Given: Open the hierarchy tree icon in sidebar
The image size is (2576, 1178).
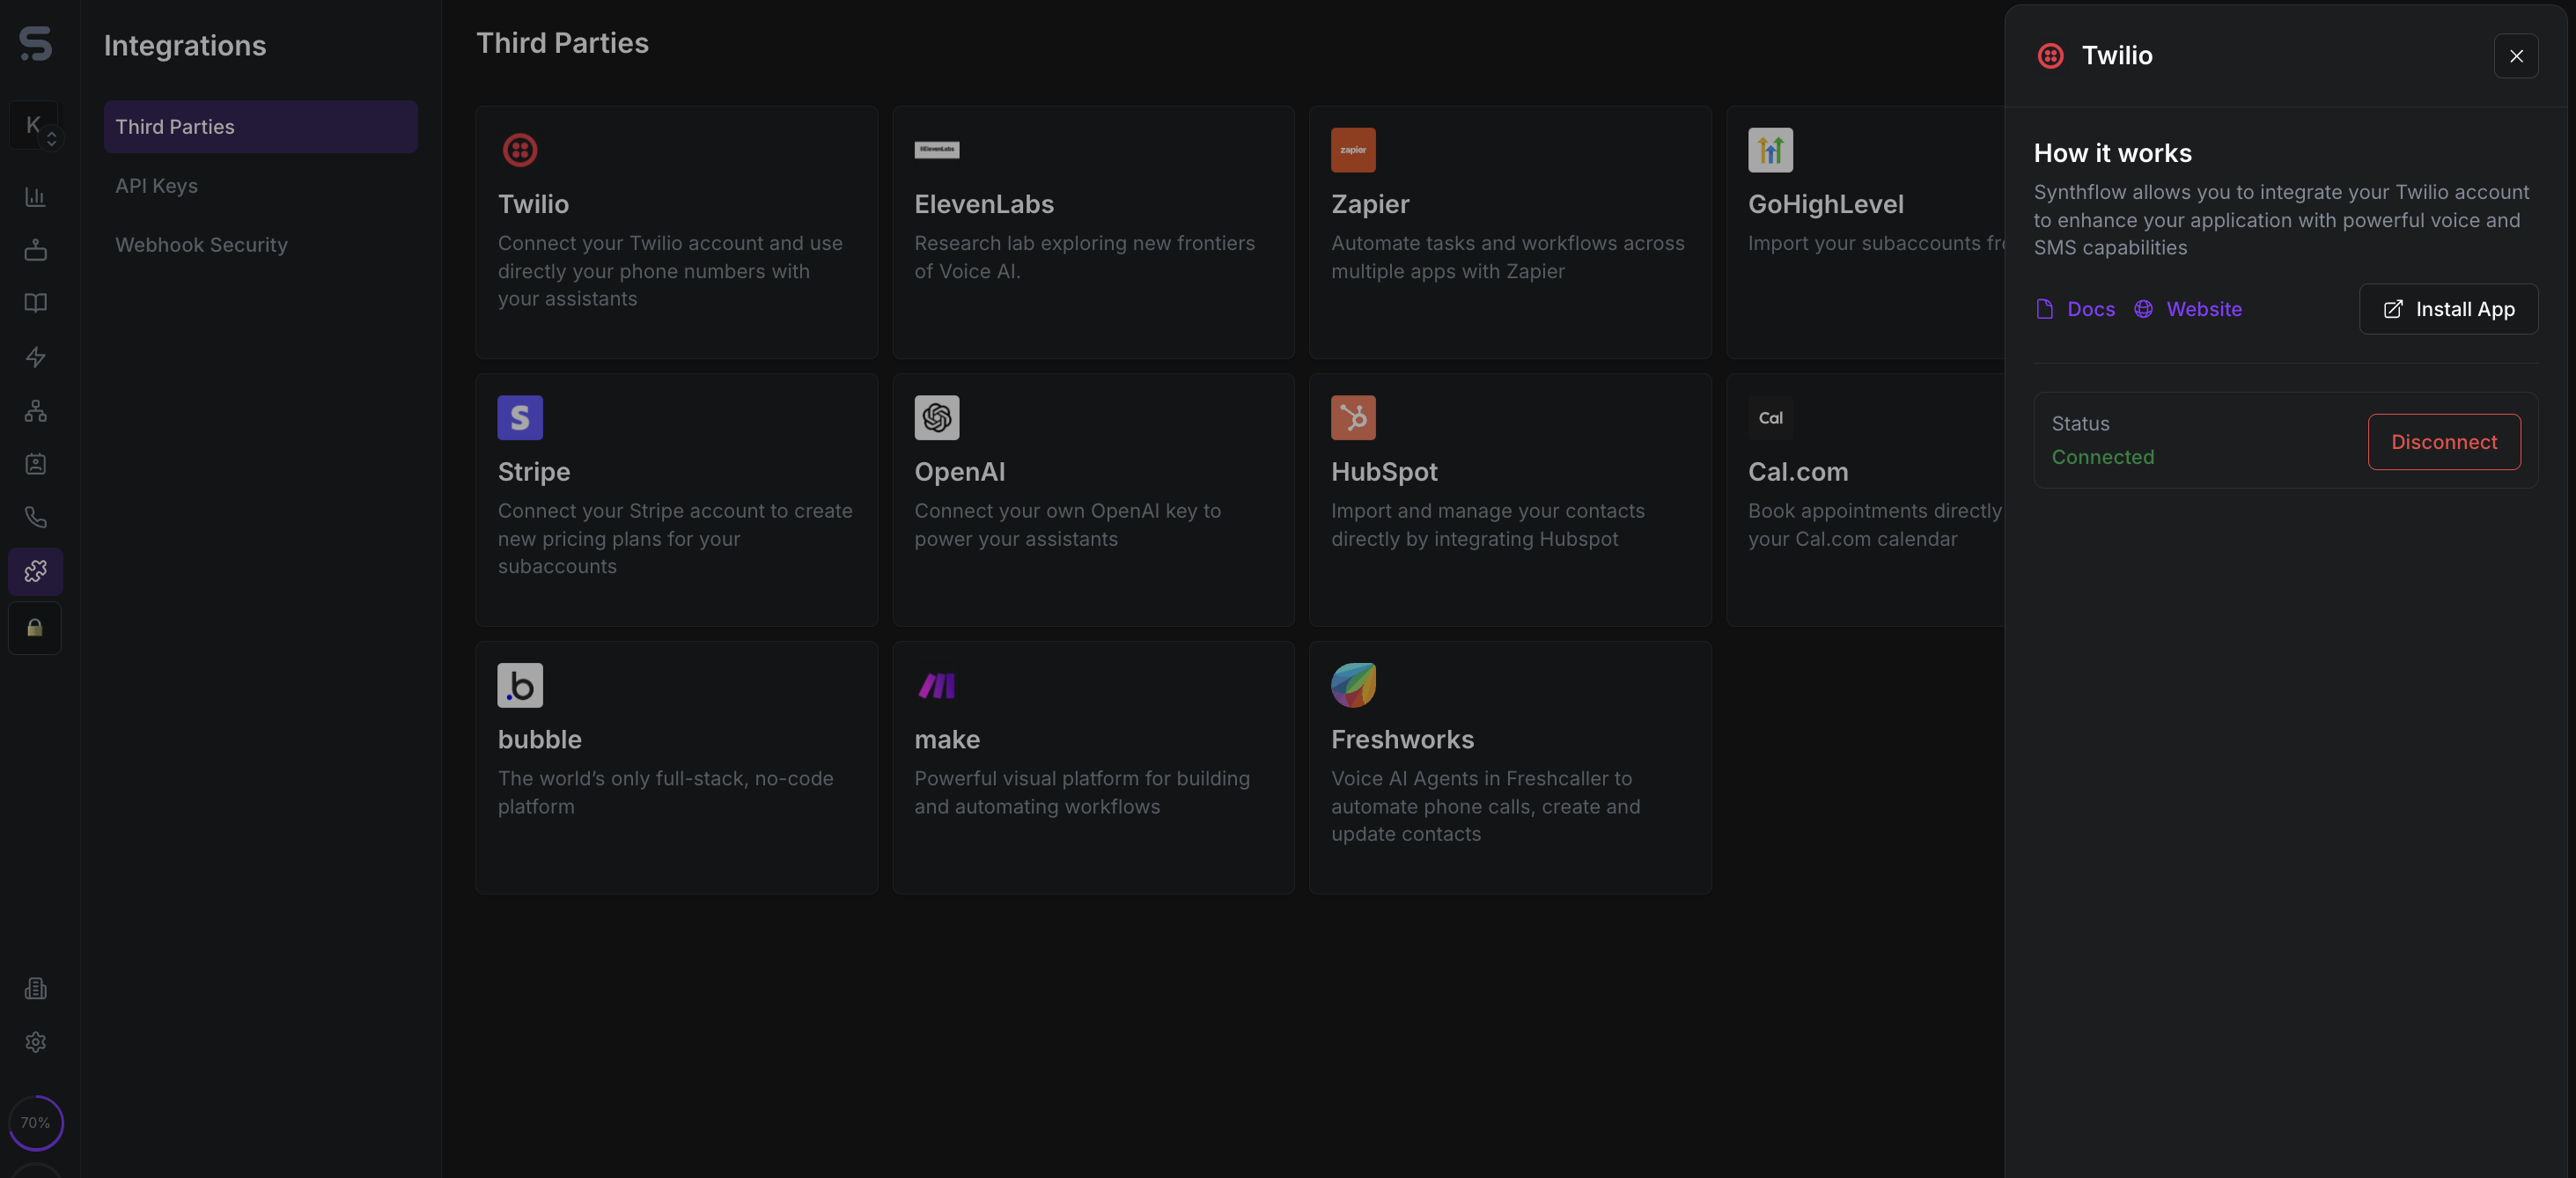Looking at the screenshot, I should tap(35, 411).
